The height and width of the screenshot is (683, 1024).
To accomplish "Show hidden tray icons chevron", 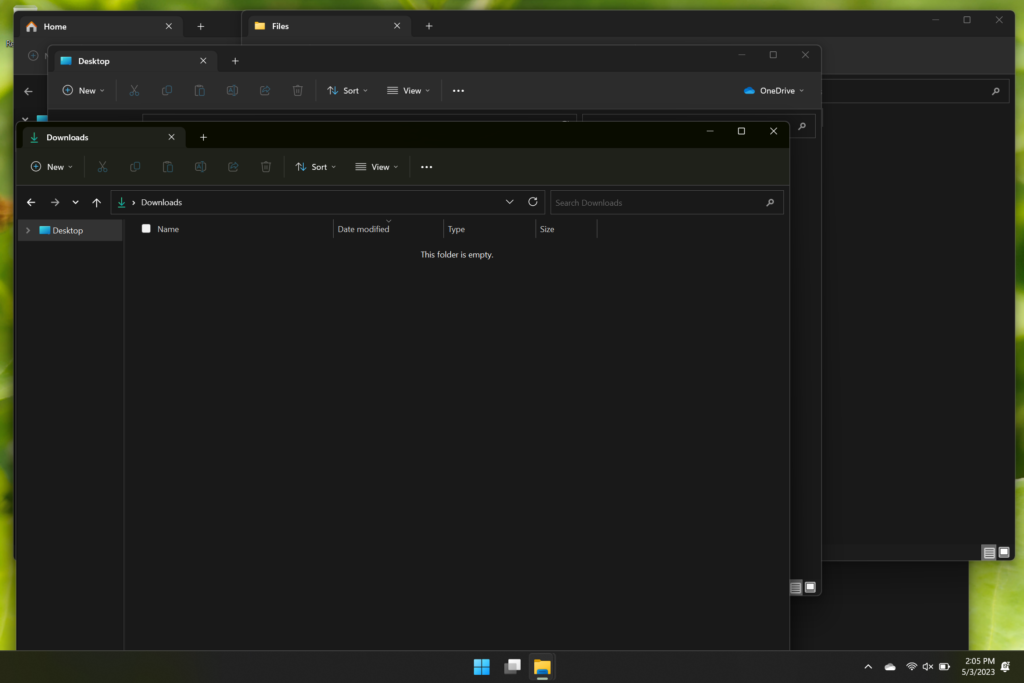I will [x=868, y=667].
